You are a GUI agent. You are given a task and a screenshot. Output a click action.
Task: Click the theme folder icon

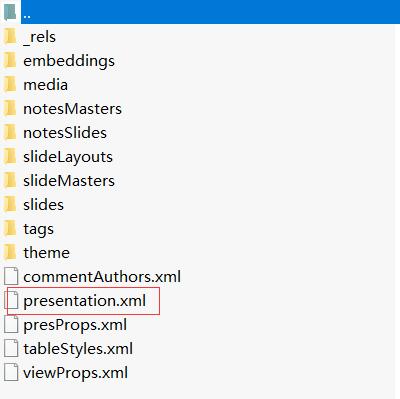tap(10, 252)
